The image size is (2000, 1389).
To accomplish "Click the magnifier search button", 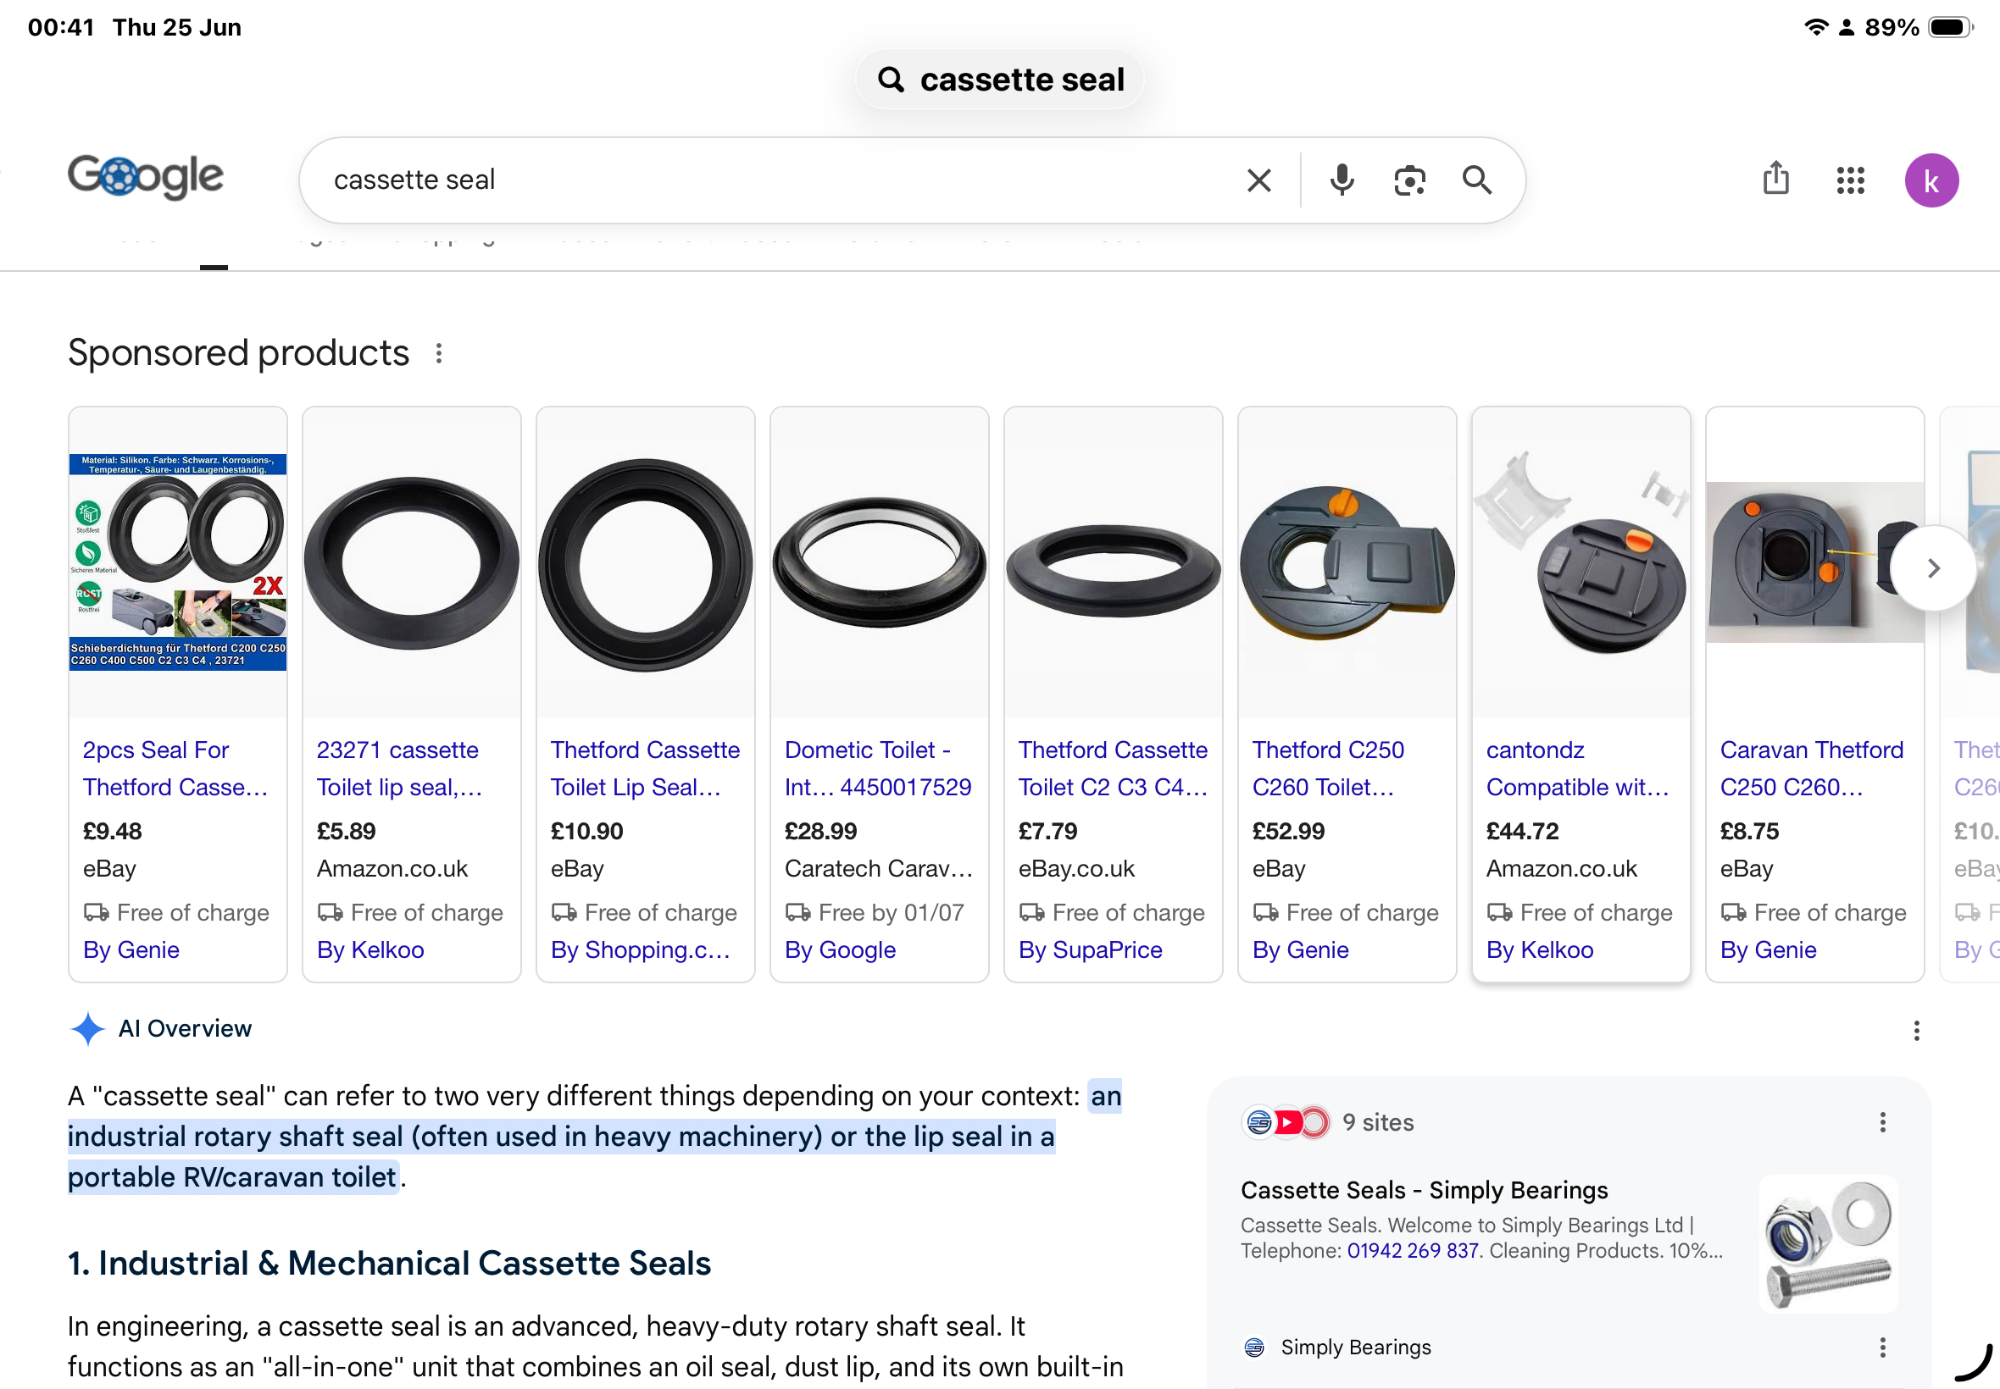I will tap(1477, 181).
